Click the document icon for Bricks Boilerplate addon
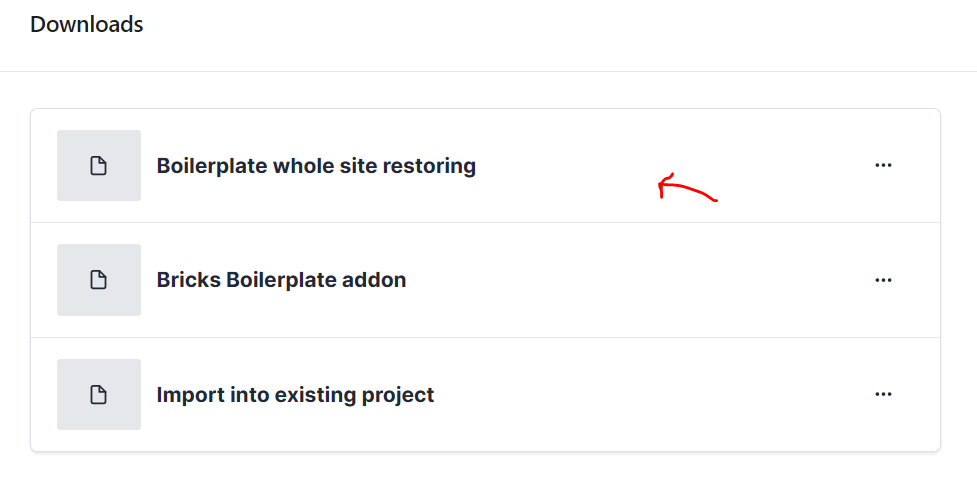Screen dimensions: 977x484 tap(99, 280)
